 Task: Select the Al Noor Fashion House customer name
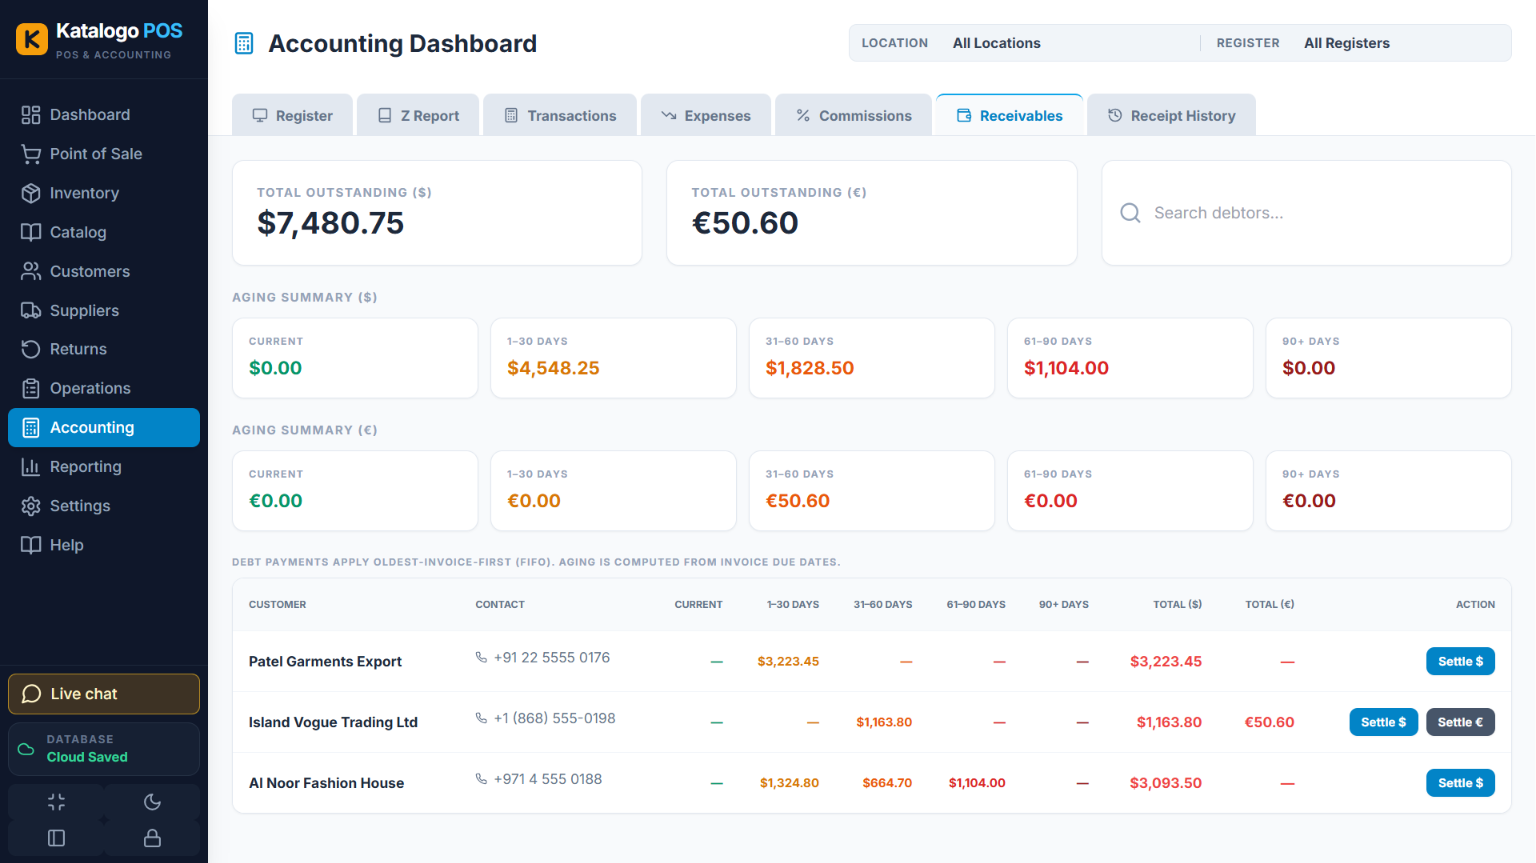(326, 783)
